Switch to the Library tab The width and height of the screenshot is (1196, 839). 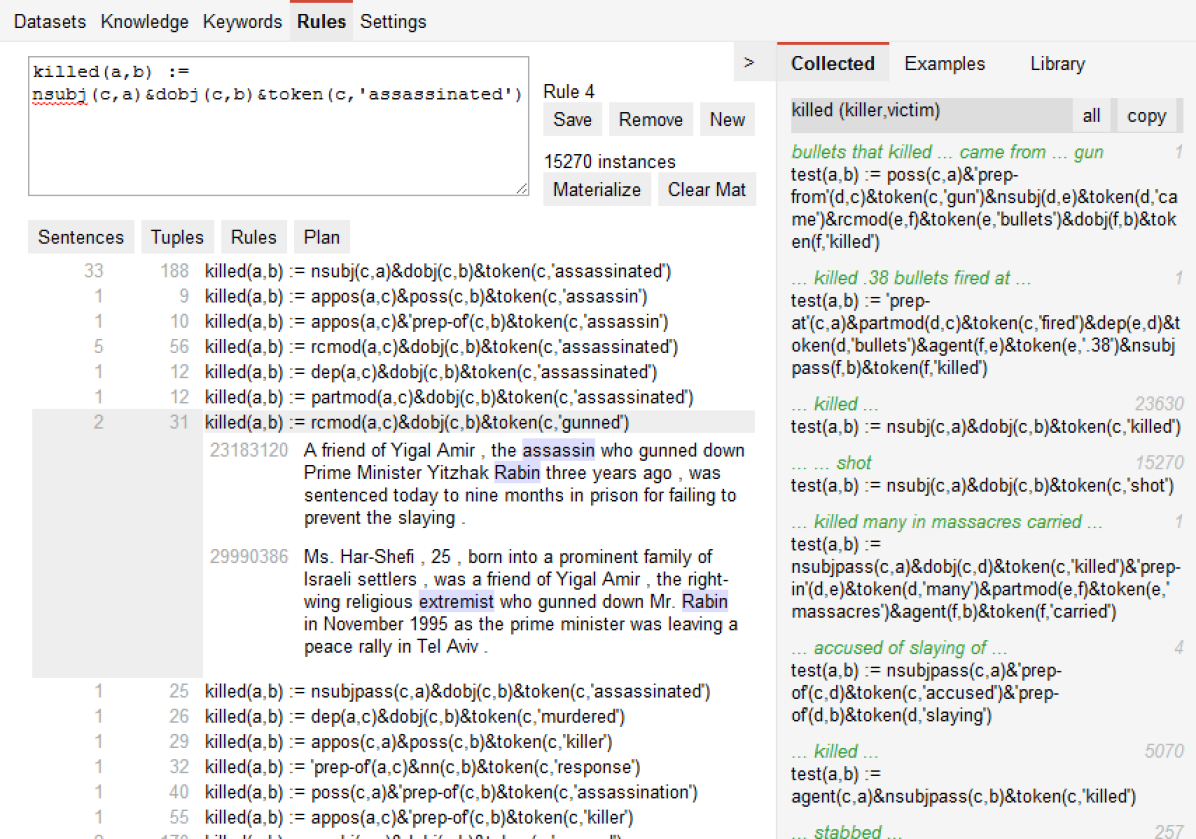1057,64
